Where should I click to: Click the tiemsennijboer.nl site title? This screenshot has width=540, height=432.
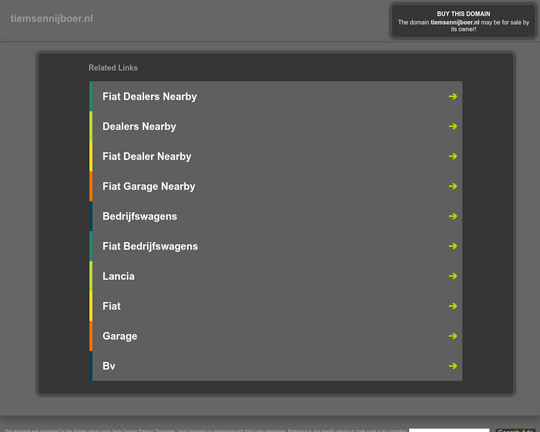52,19
